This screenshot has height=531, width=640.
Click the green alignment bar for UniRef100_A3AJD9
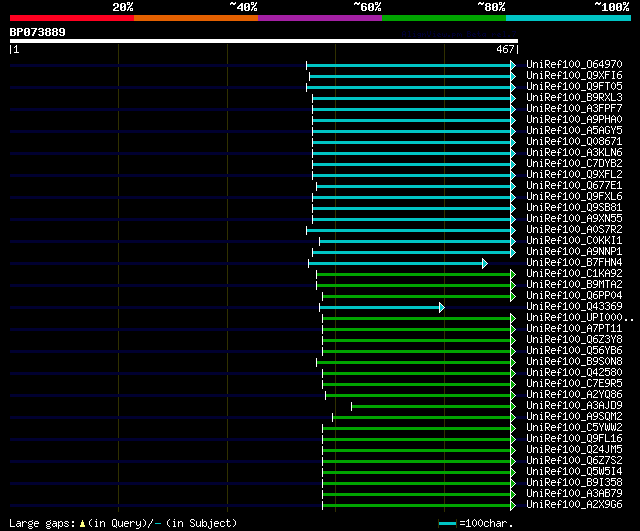tap(431, 407)
